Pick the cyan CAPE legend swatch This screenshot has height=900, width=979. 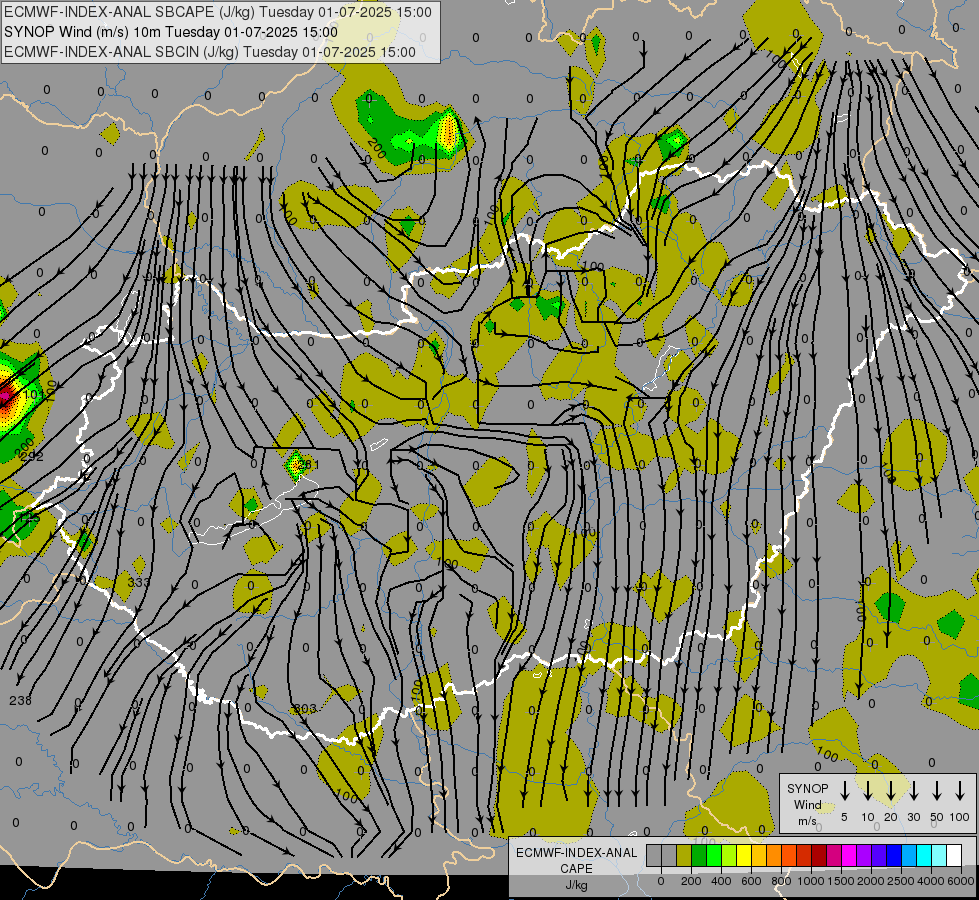[x=923, y=855]
